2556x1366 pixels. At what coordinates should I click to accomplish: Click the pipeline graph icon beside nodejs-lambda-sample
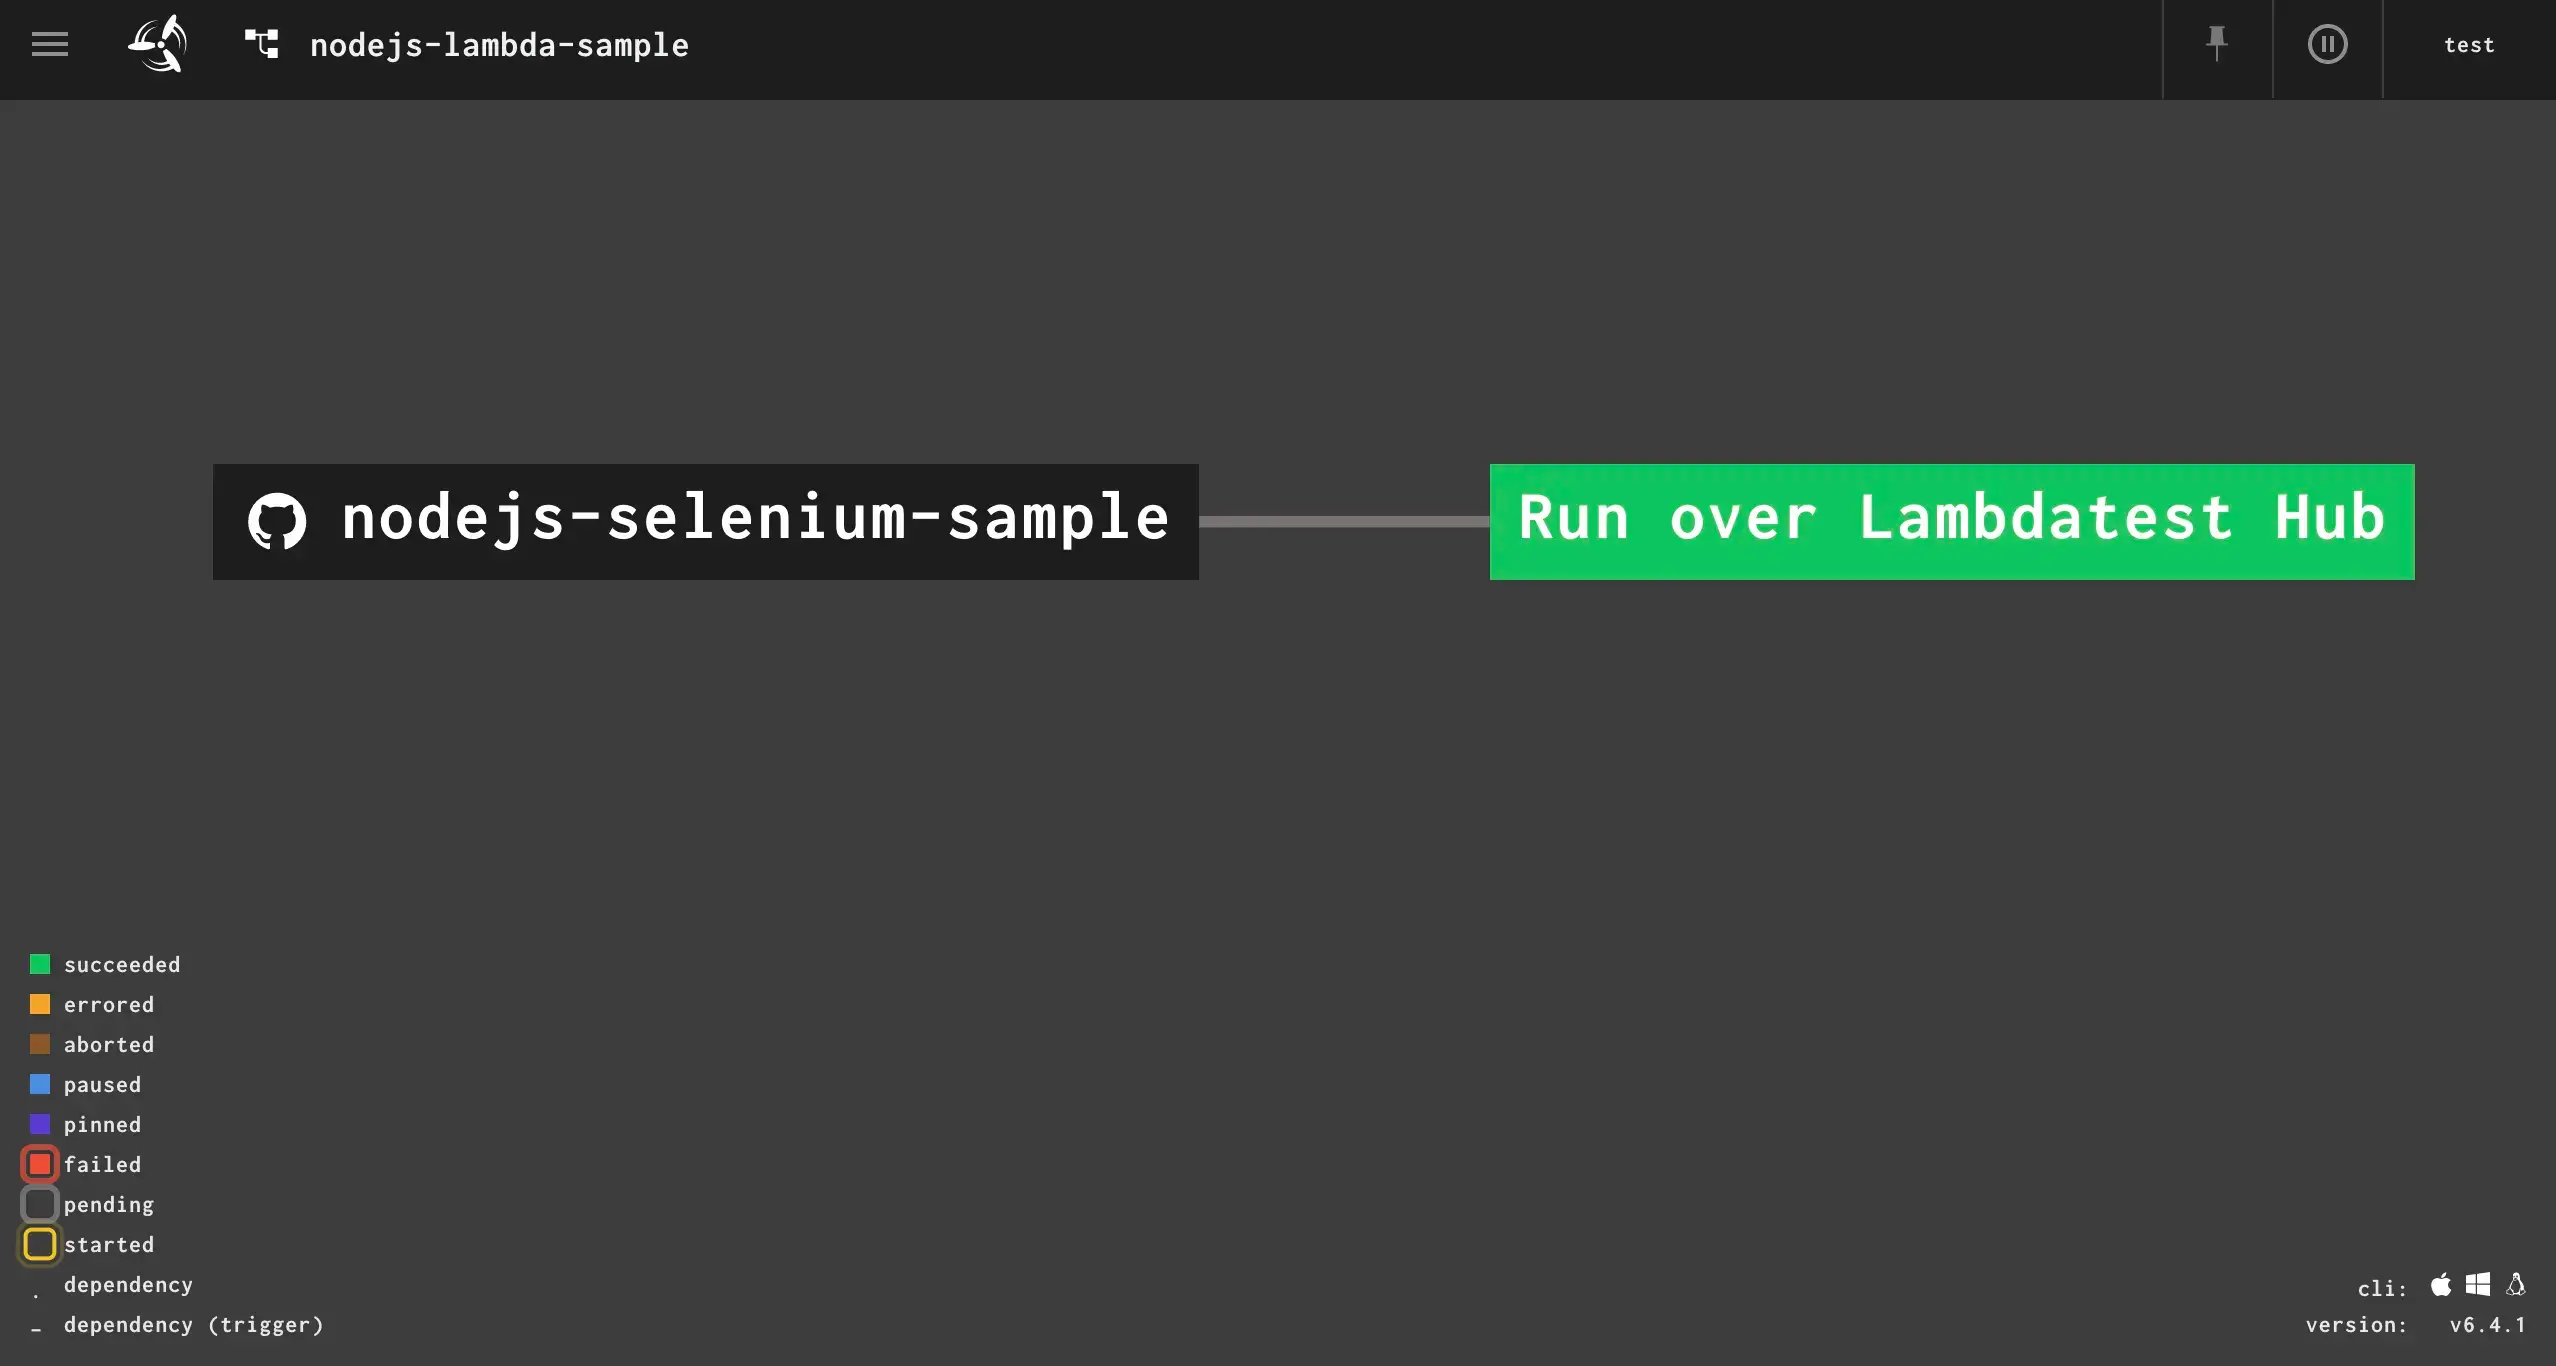260,44
